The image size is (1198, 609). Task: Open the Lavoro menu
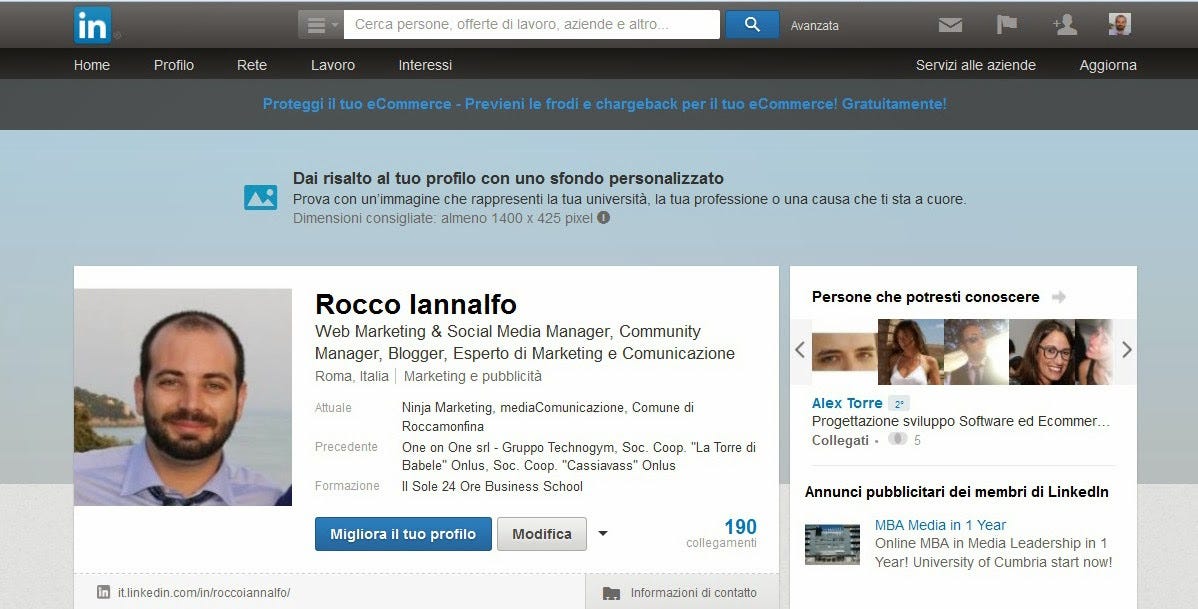pos(332,65)
